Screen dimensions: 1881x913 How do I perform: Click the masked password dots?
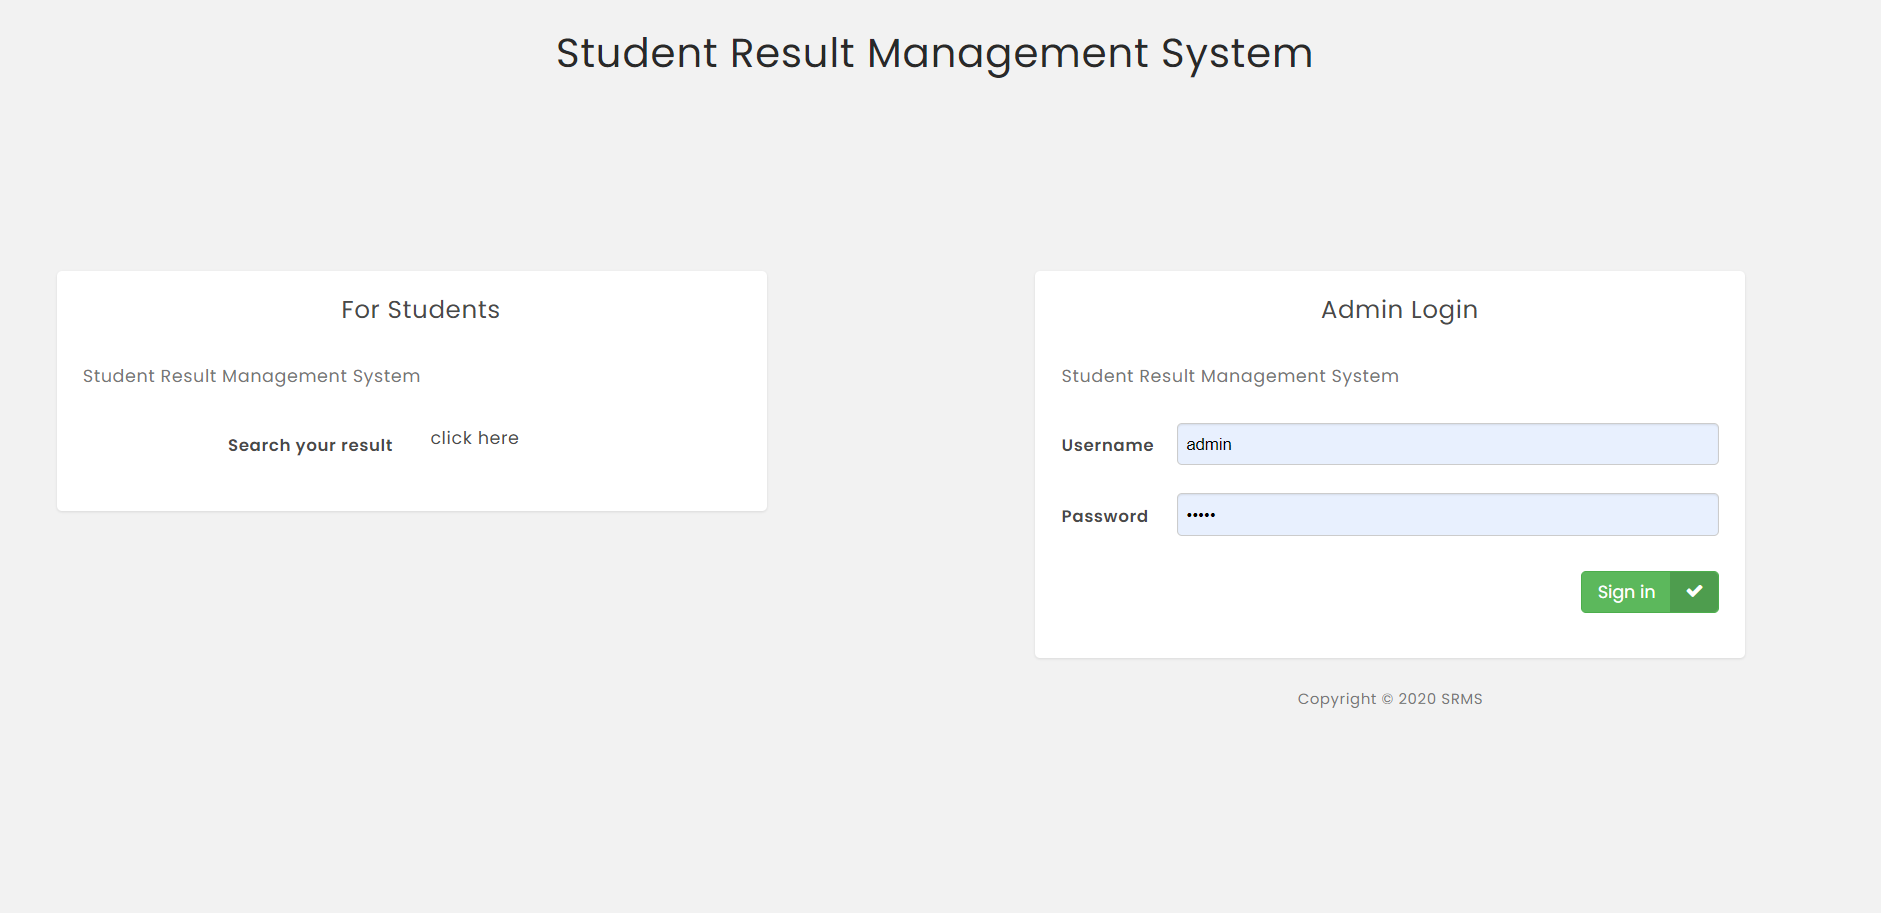click(x=1202, y=514)
